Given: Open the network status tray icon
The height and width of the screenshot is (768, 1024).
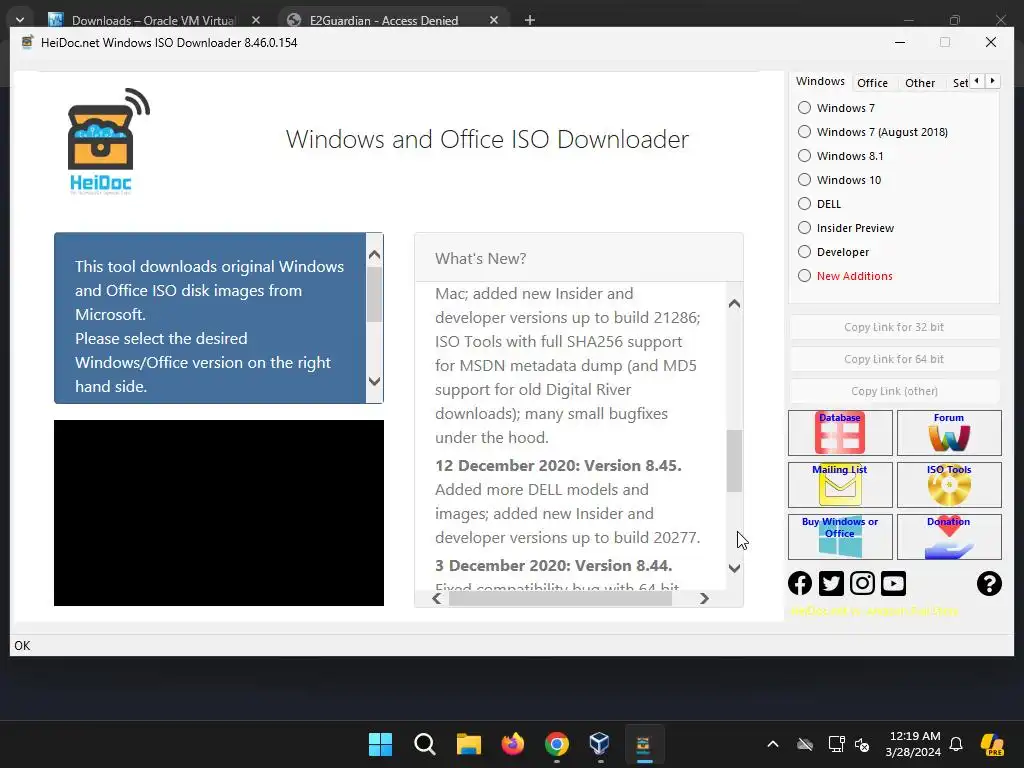Looking at the screenshot, I should pyautogui.click(x=836, y=744).
